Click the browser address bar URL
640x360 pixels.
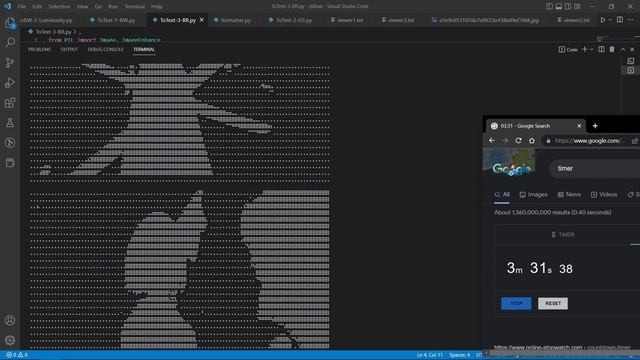click(589, 140)
